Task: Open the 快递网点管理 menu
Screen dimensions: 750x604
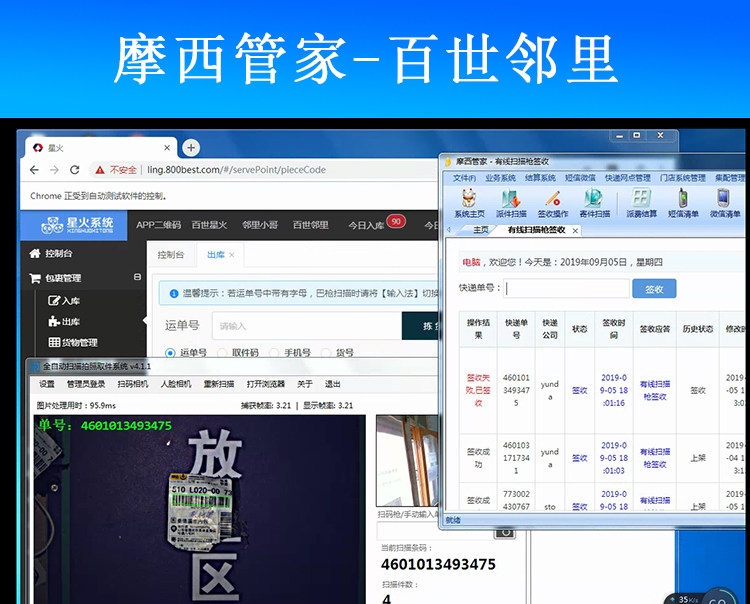Action: 628,178
